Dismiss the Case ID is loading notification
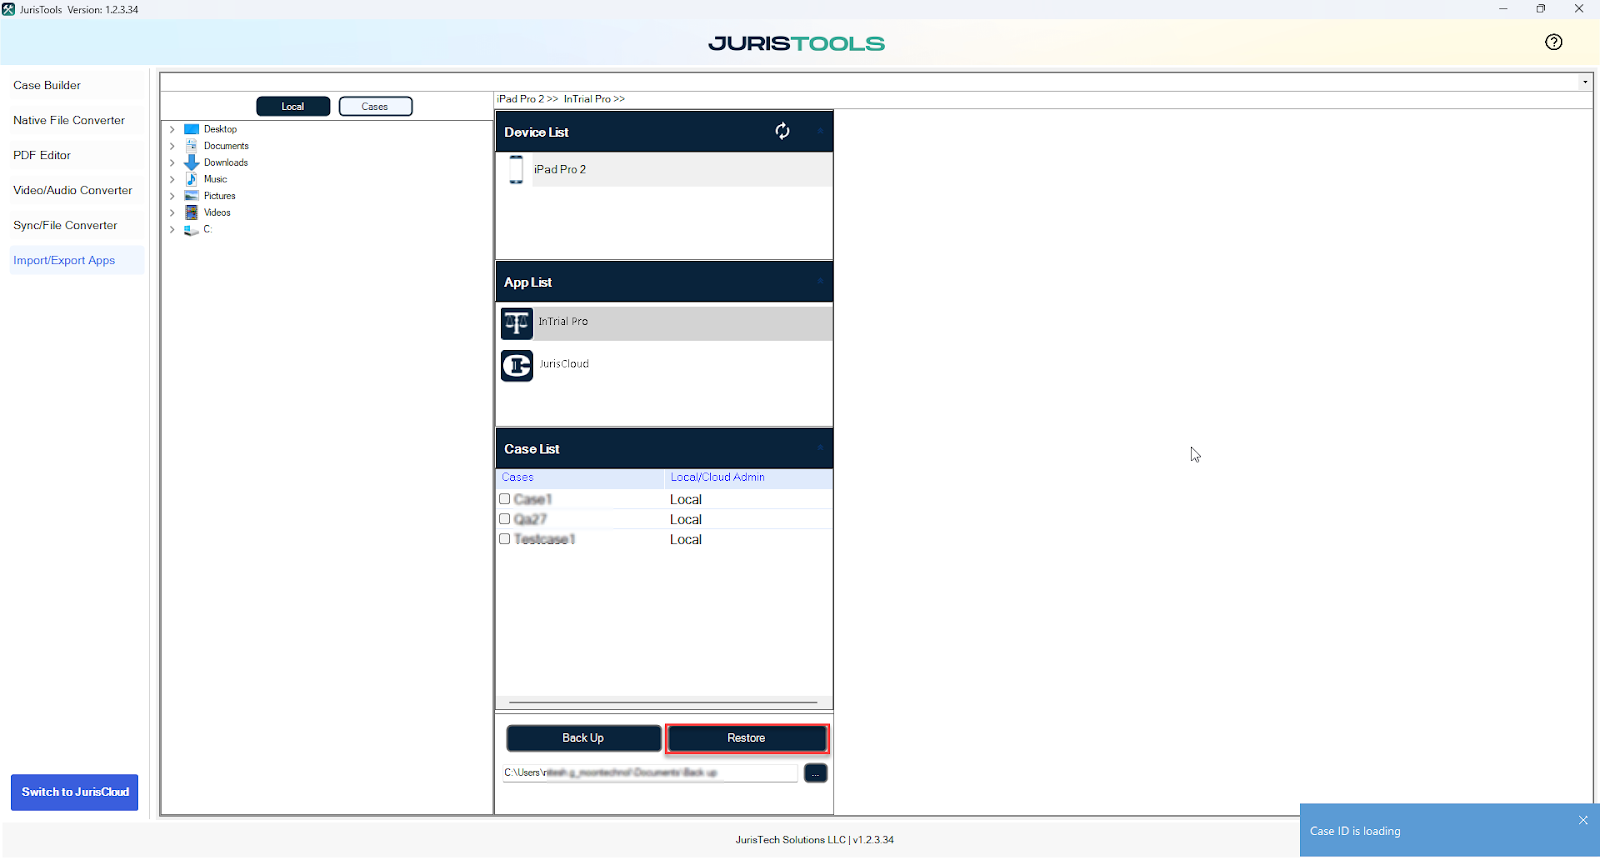This screenshot has height=860, width=1600. coord(1583,820)
